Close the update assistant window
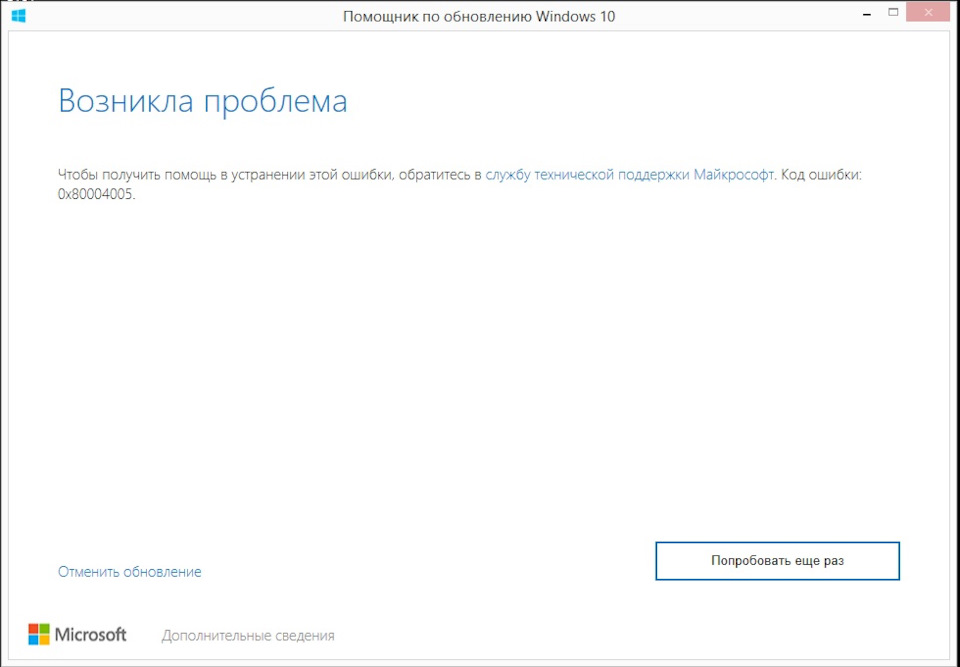Image resolution: width=960 pixels, height=667 pixels. [928, 12]
